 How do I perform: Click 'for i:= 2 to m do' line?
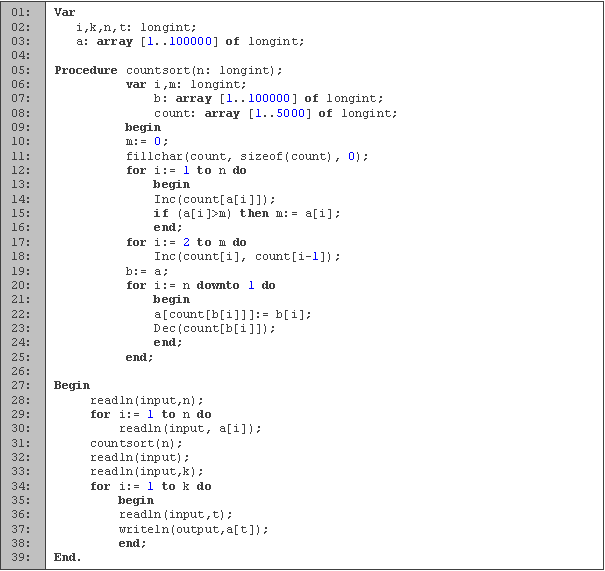186,242
